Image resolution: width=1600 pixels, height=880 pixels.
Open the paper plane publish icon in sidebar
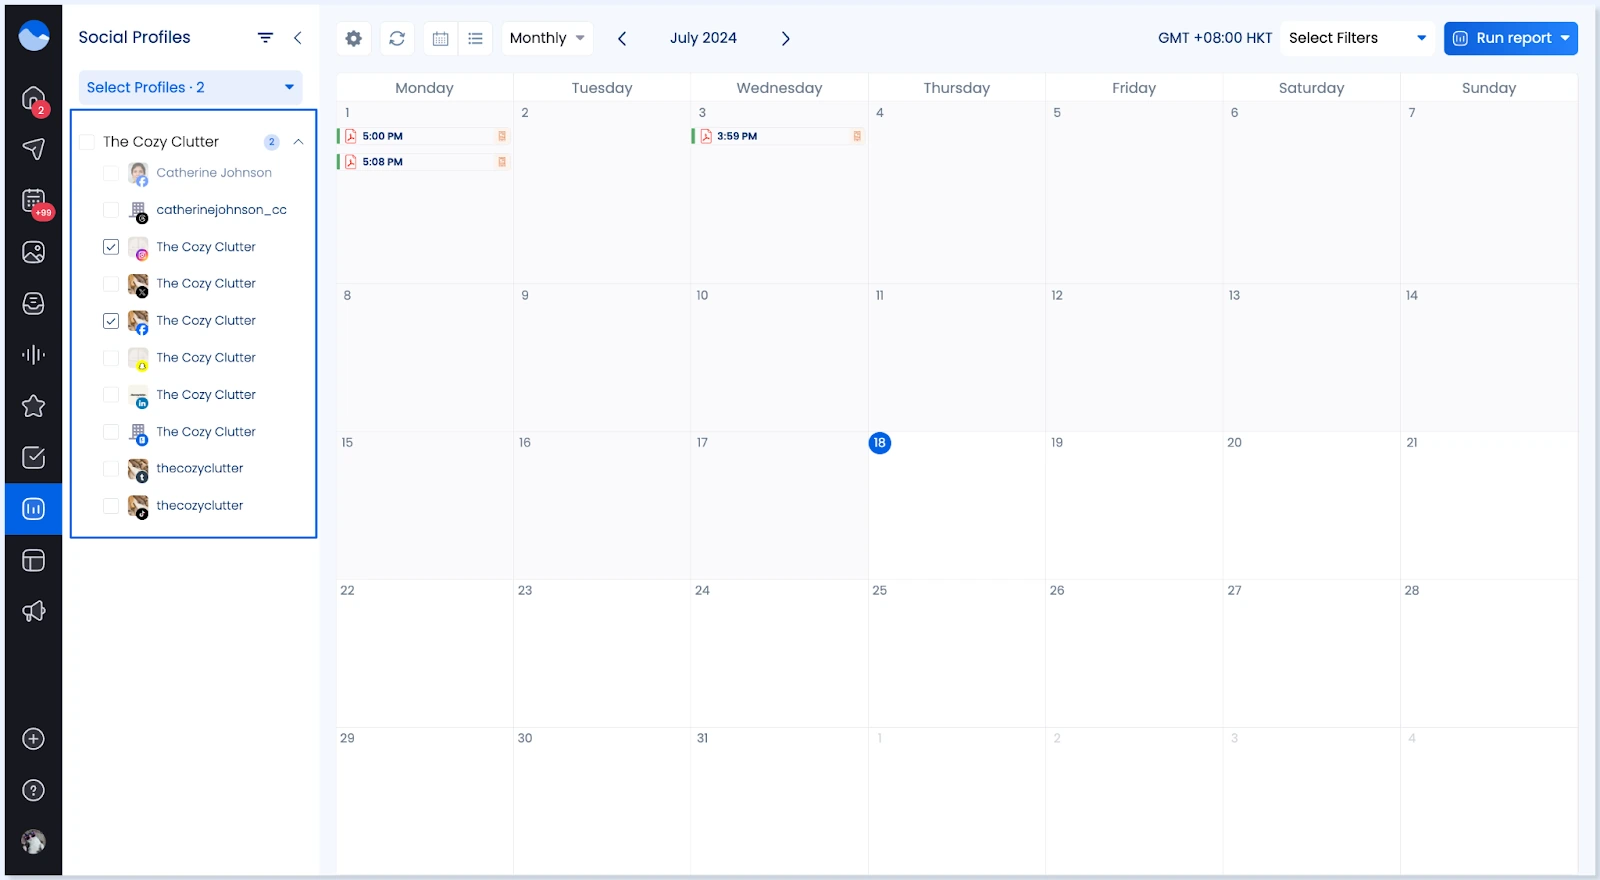pos(33,149)
